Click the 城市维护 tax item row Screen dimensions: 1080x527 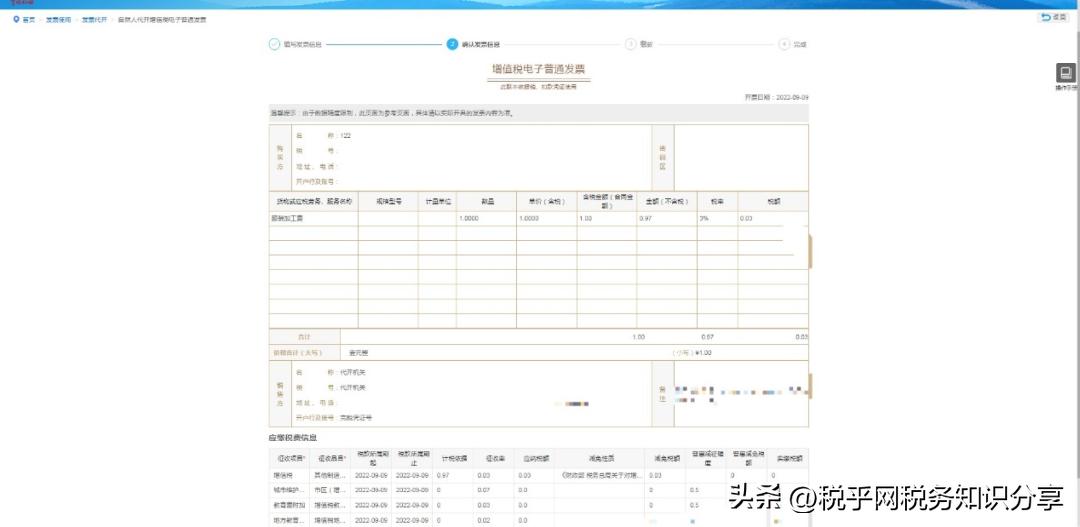[539, 490]
